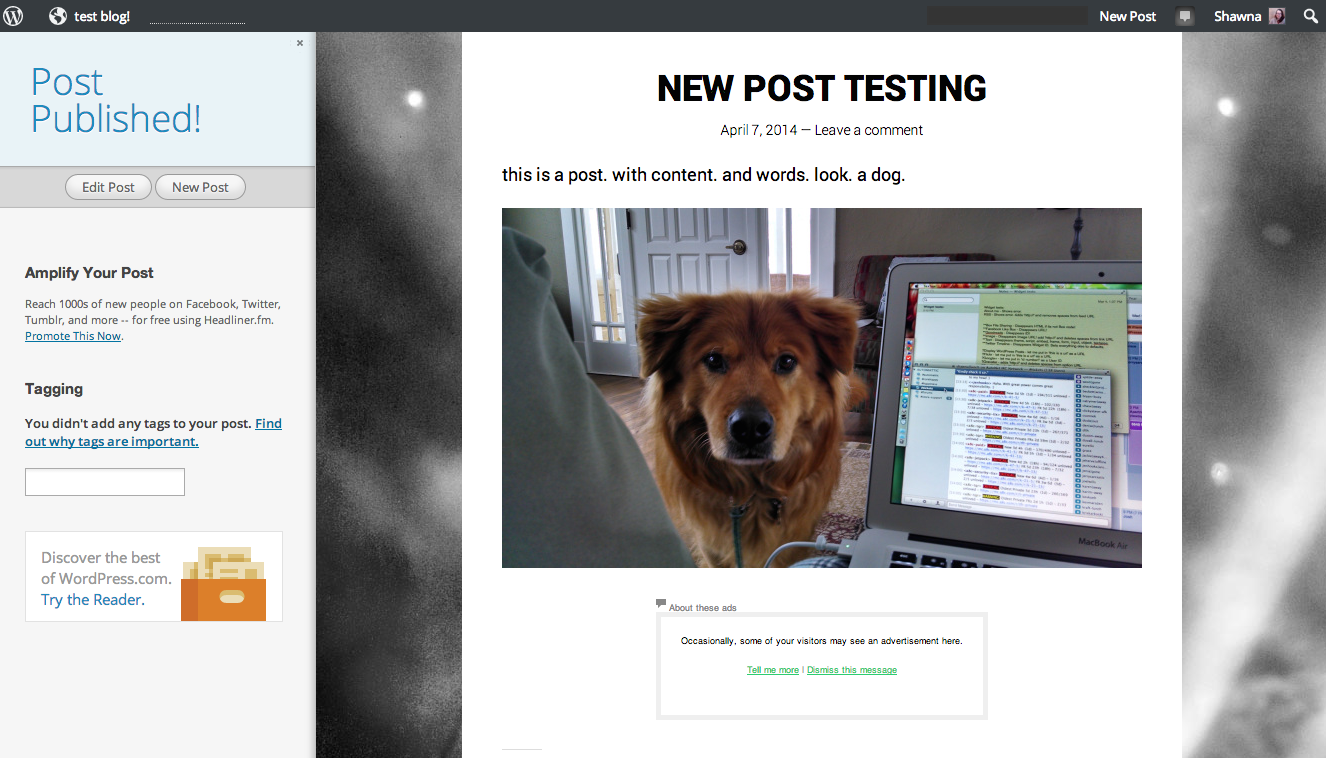Click New Post in the admin bar
Image resolution: width=1326 pixels, height=758 pixels.
point(1127,16)
